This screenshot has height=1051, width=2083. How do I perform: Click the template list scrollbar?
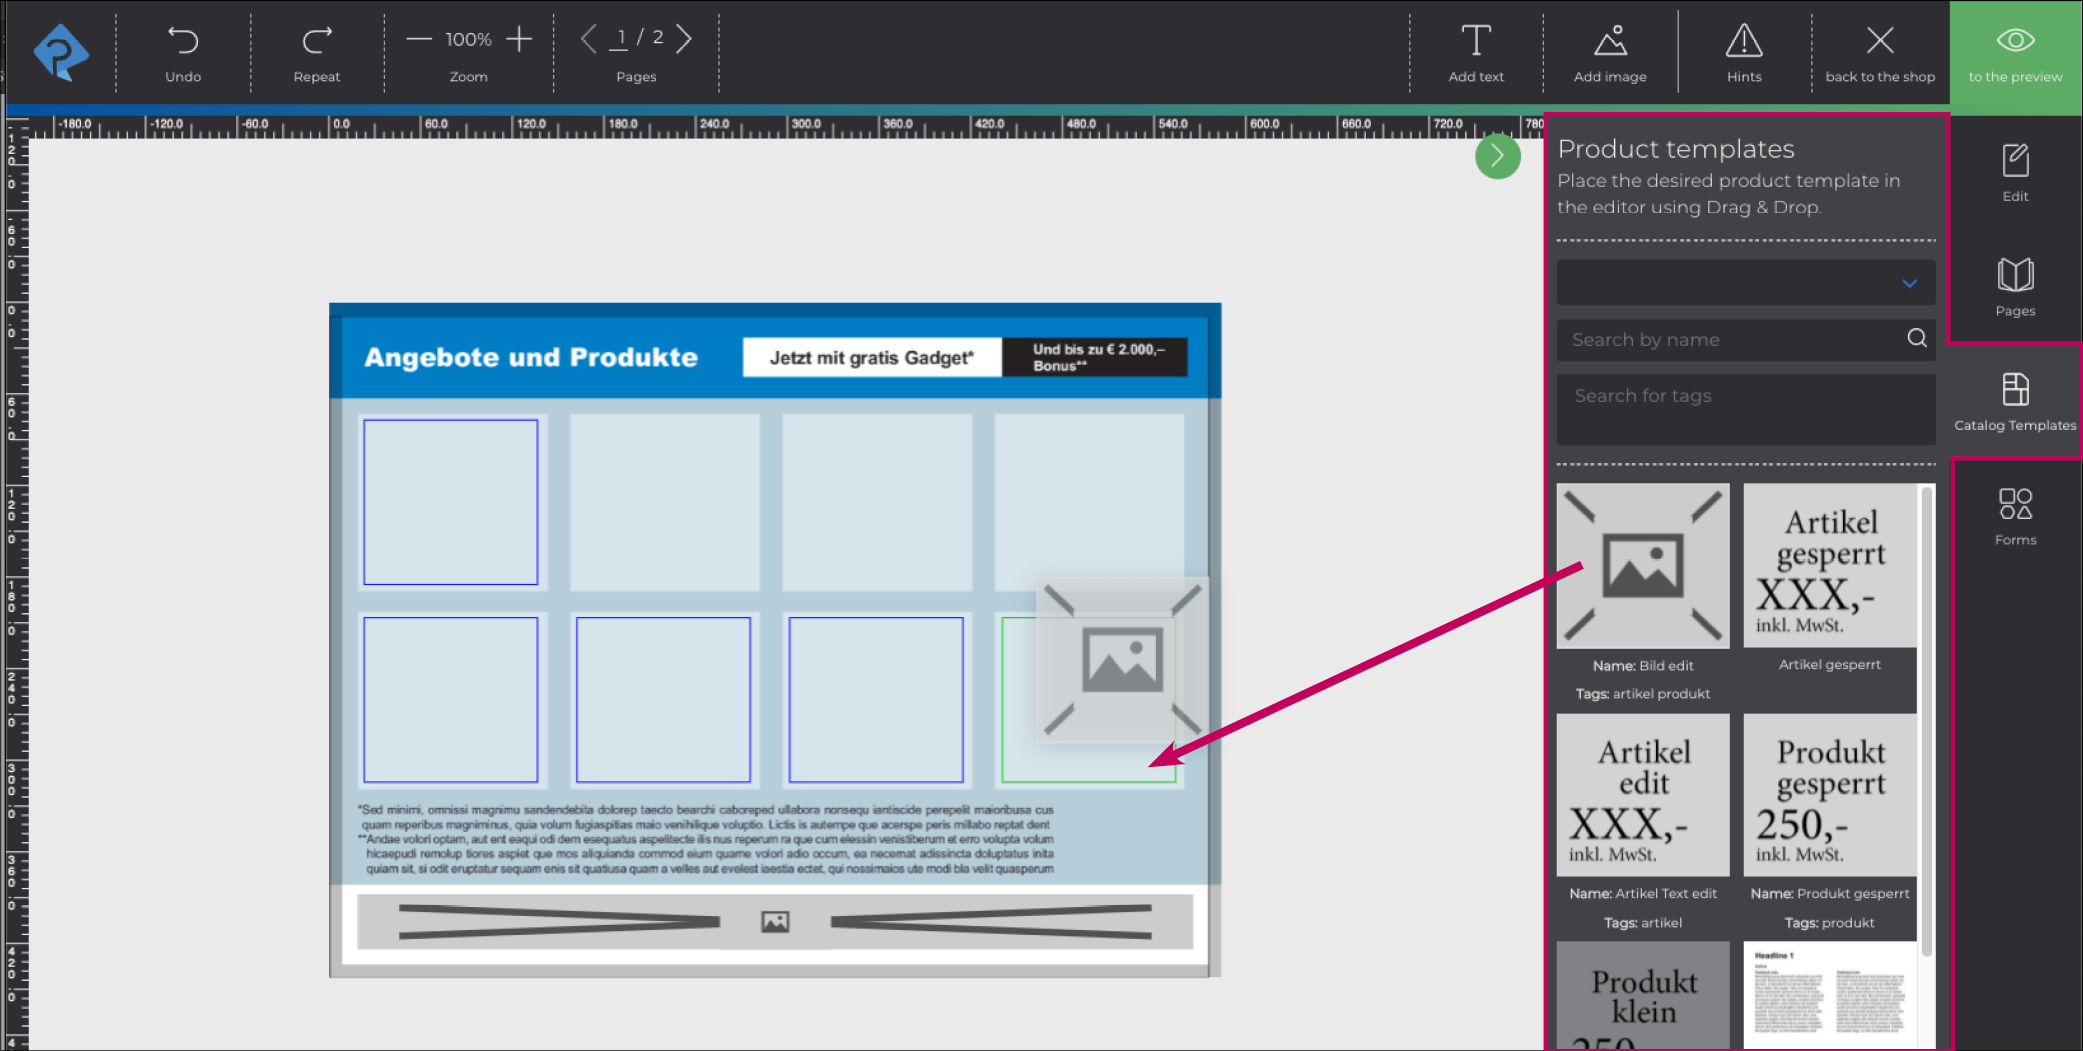pyautogui.click(x=1927, y=720)
